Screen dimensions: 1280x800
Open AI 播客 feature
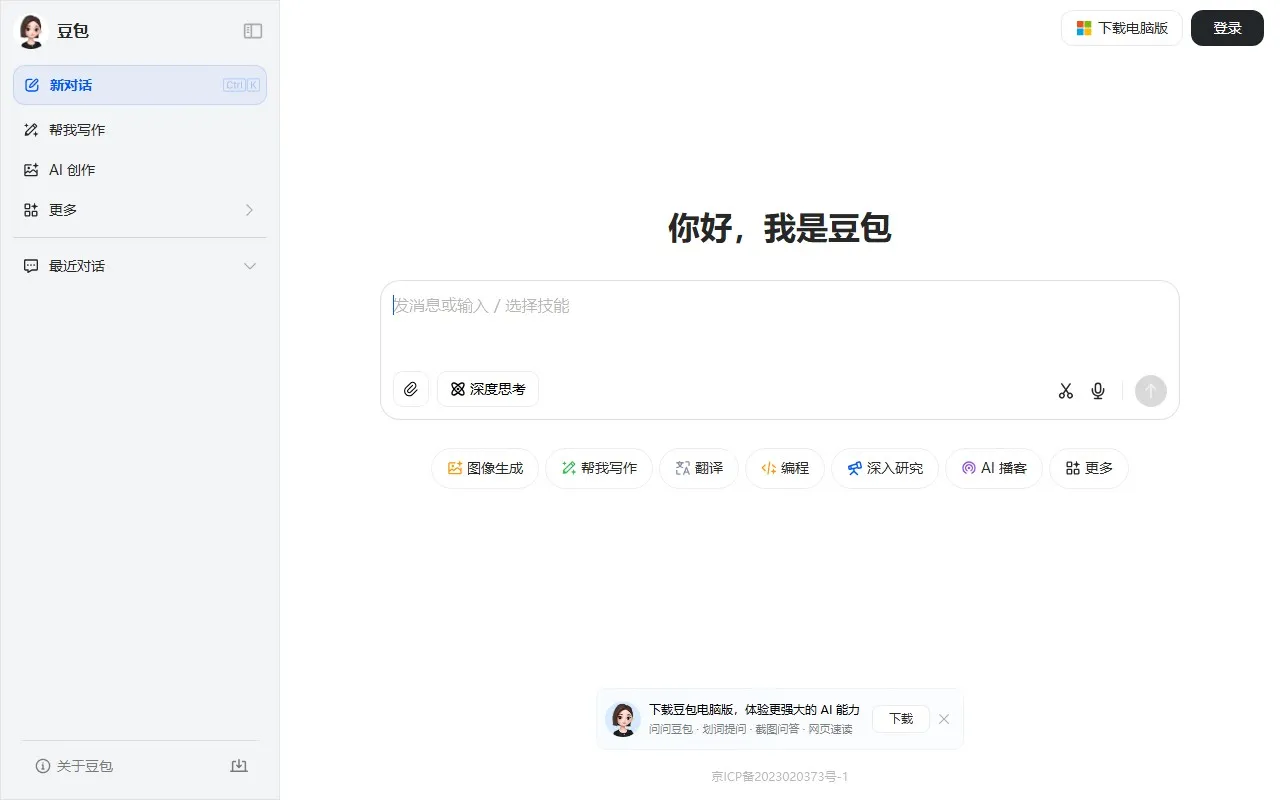click(x=993, y=468)
